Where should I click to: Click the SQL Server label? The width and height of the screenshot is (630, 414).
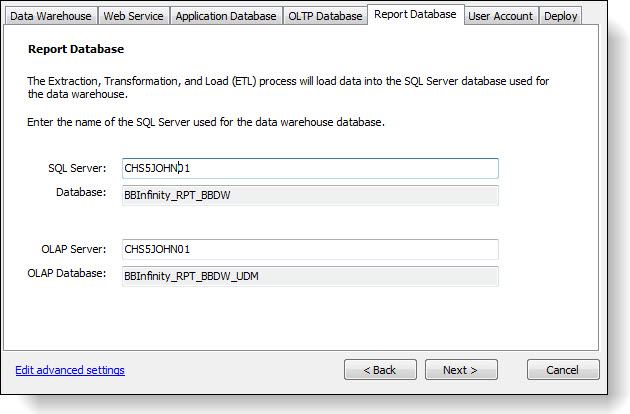[77, 168]
